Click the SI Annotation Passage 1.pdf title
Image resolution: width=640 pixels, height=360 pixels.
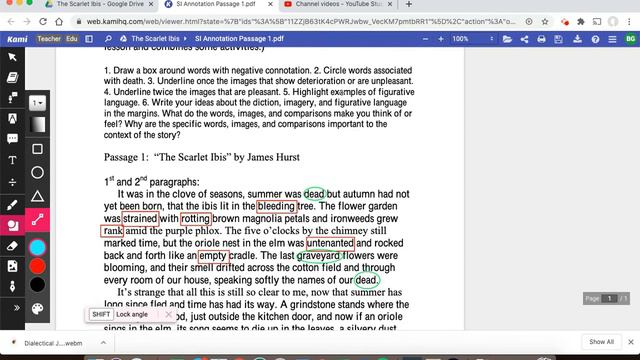(239, 39)
